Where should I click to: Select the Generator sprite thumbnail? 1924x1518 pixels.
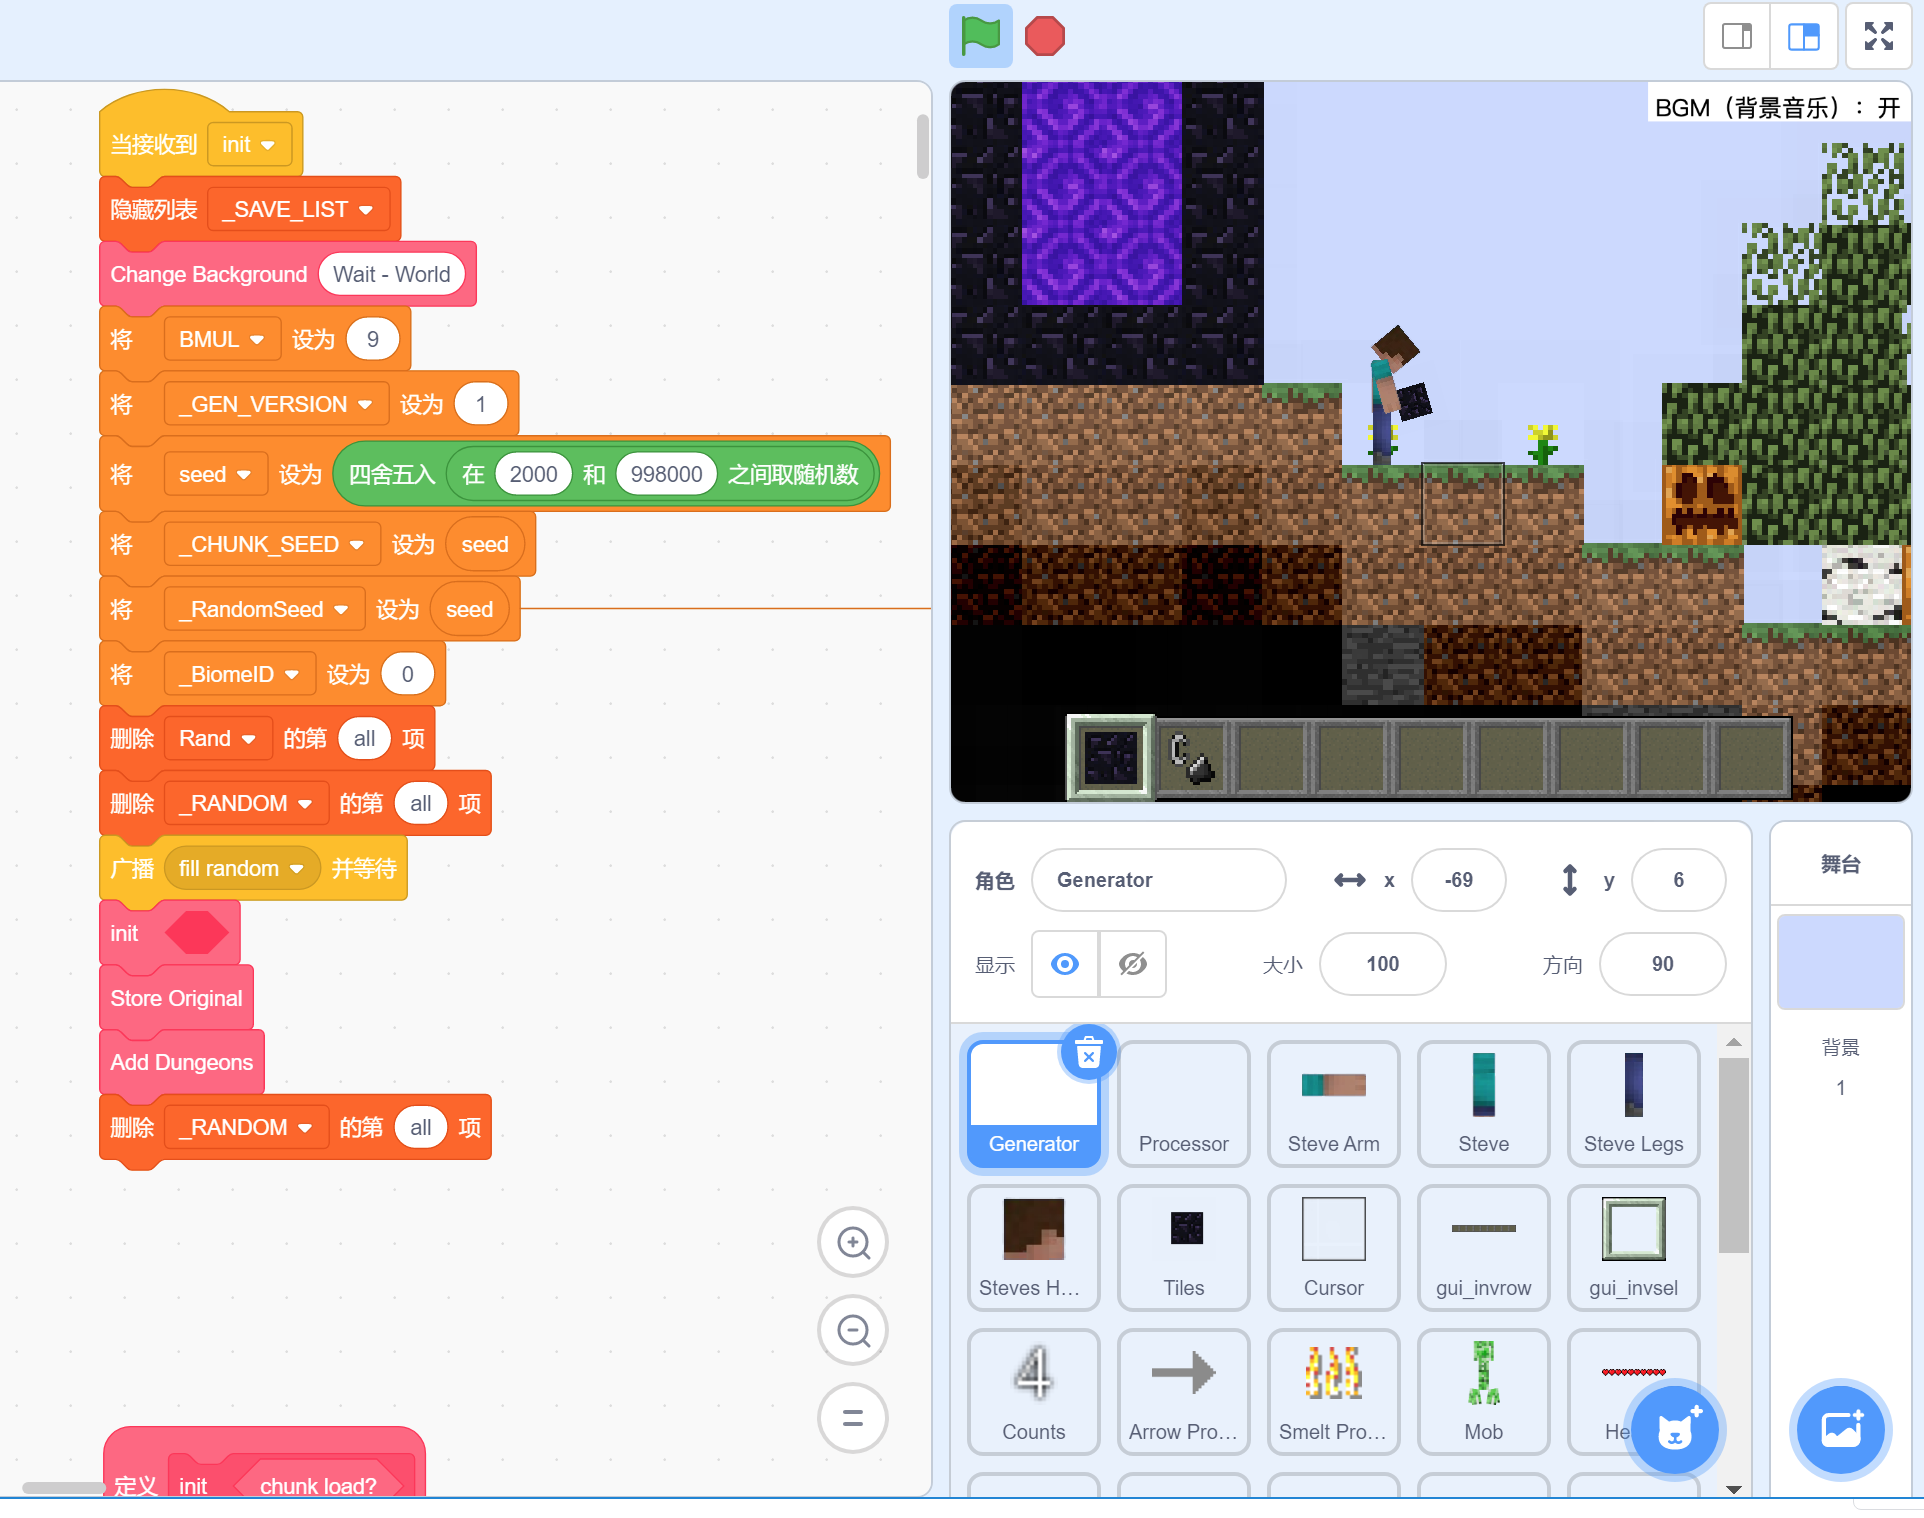[1033, 1103]
